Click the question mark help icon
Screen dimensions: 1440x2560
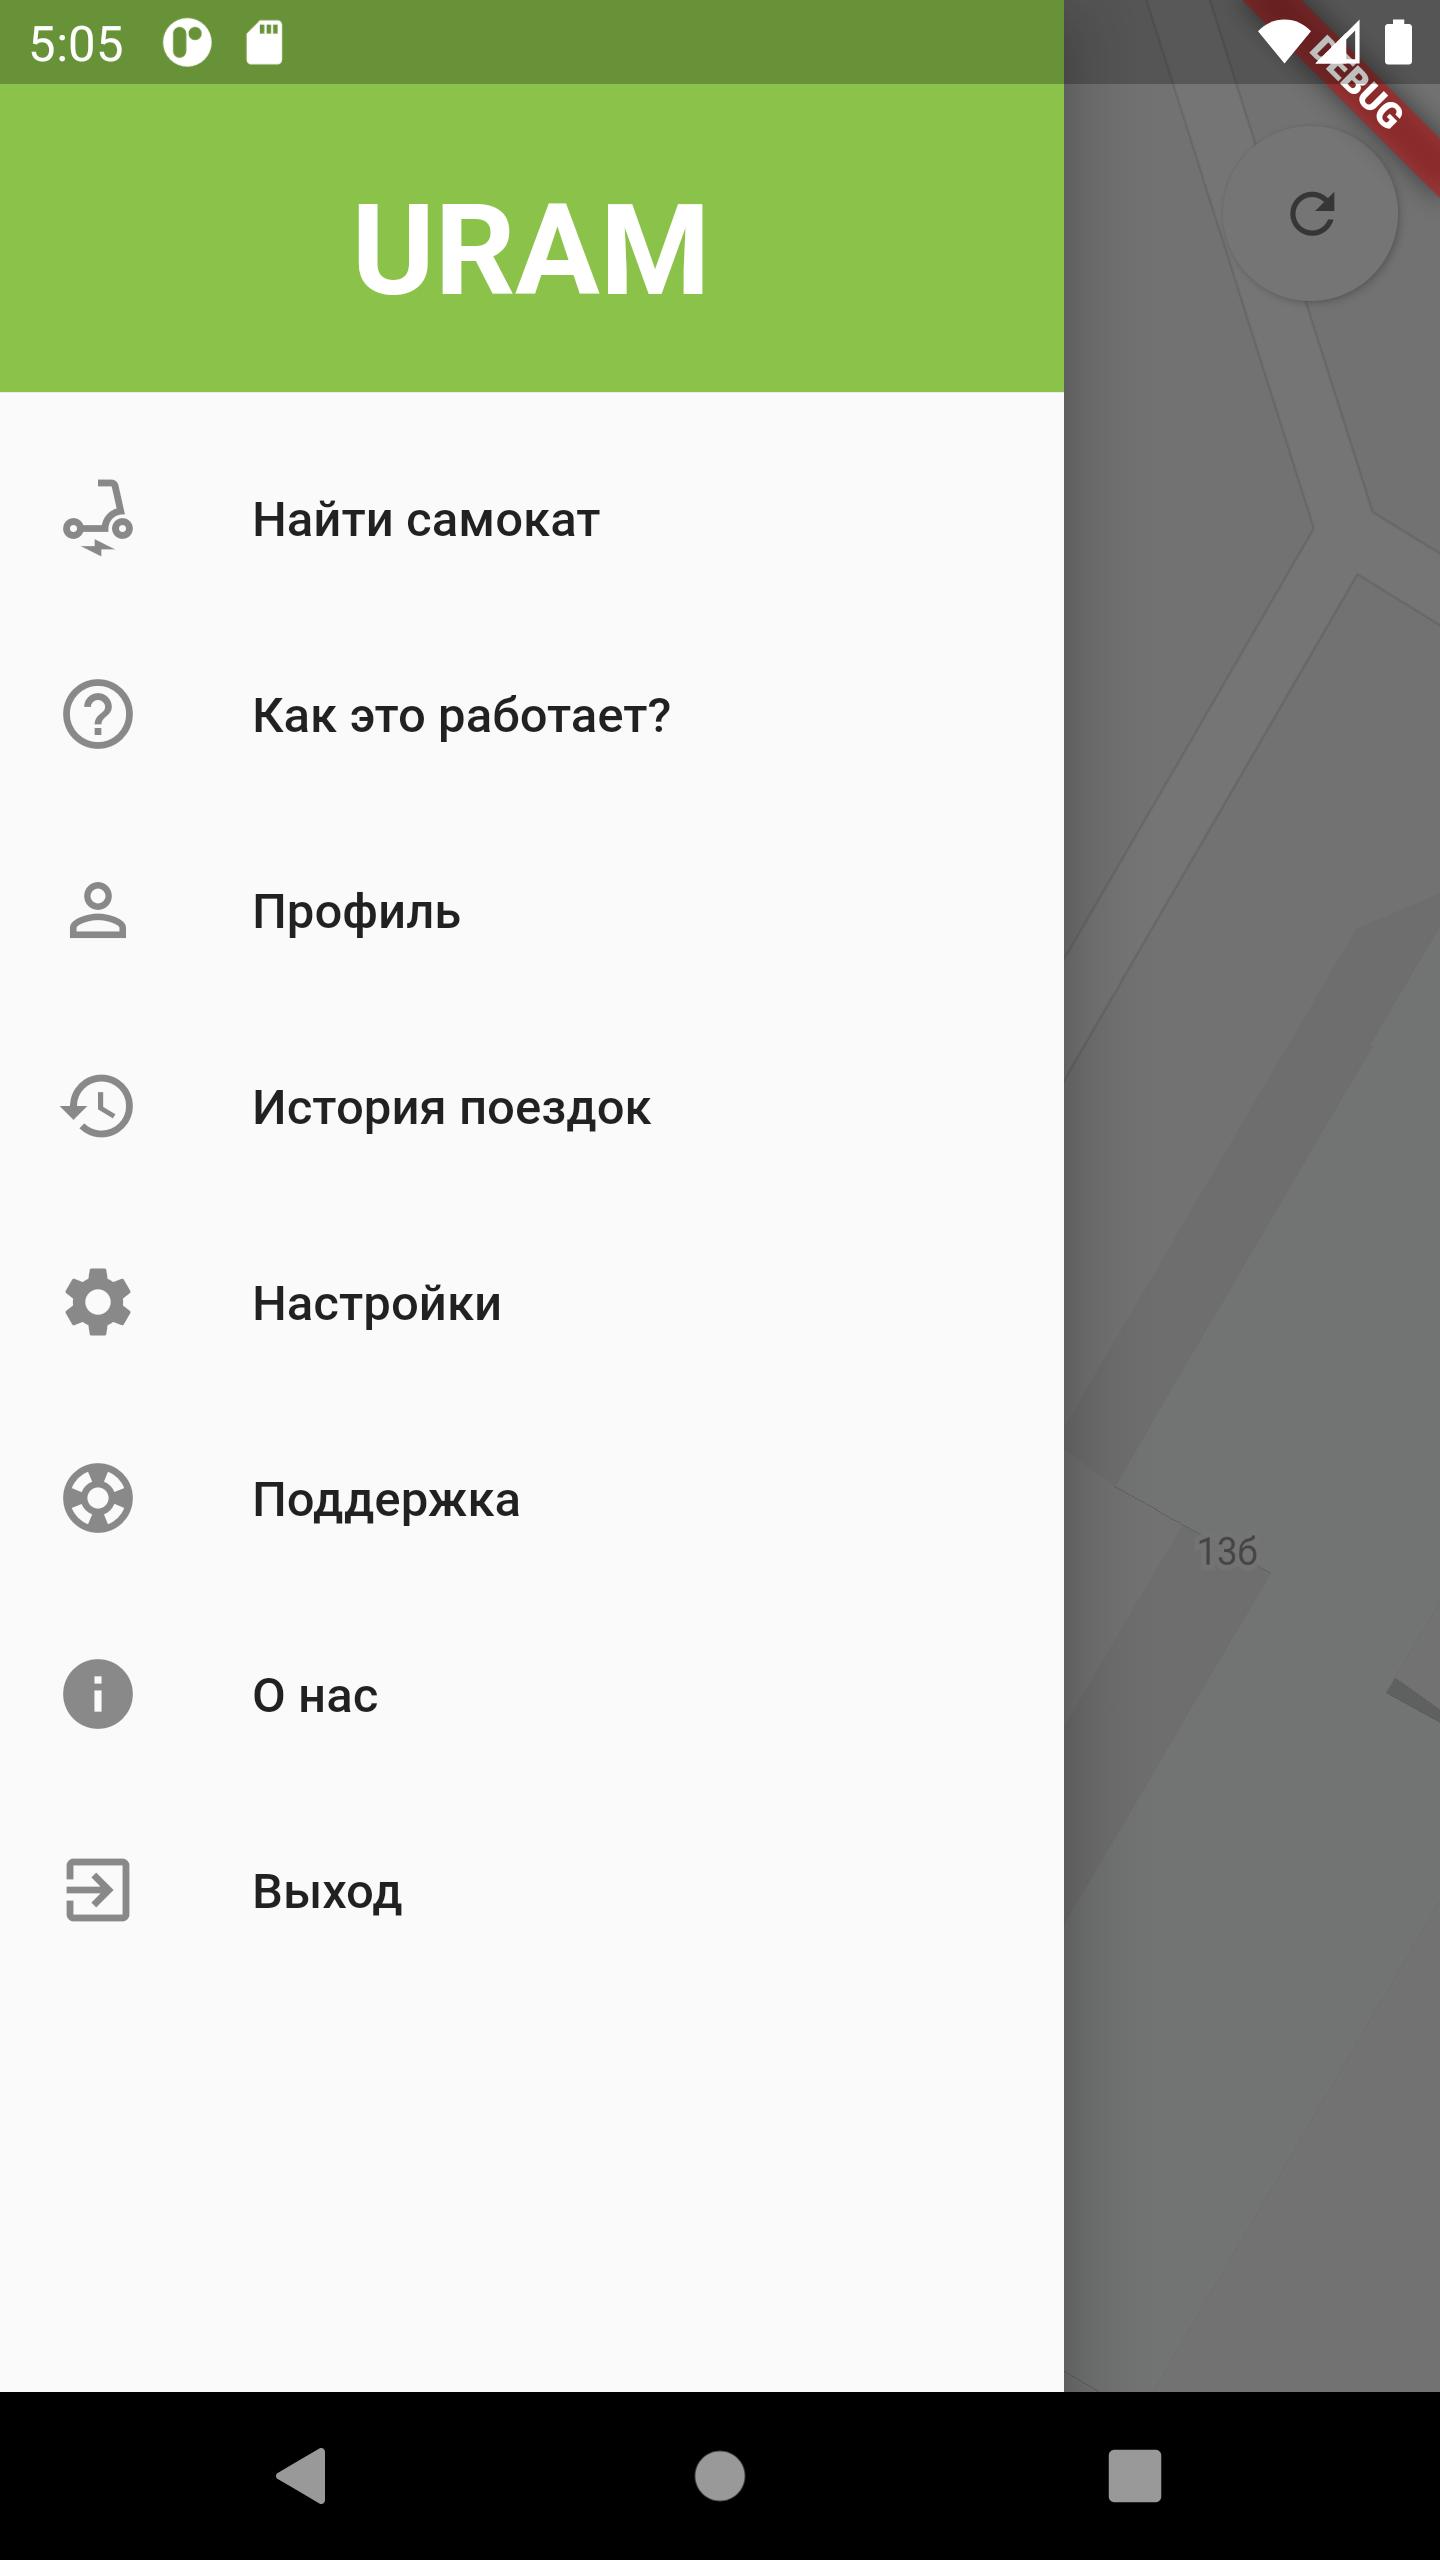[98, 714]
